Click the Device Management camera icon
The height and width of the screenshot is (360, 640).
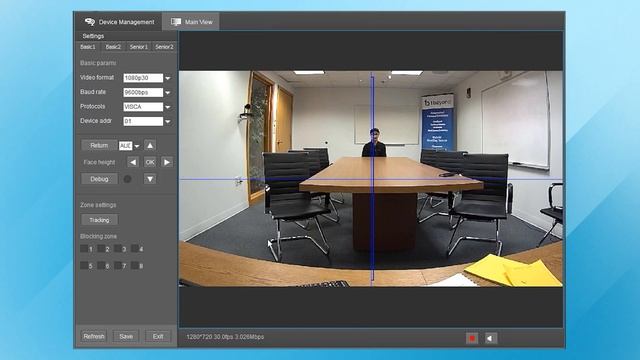pos(89,22)
